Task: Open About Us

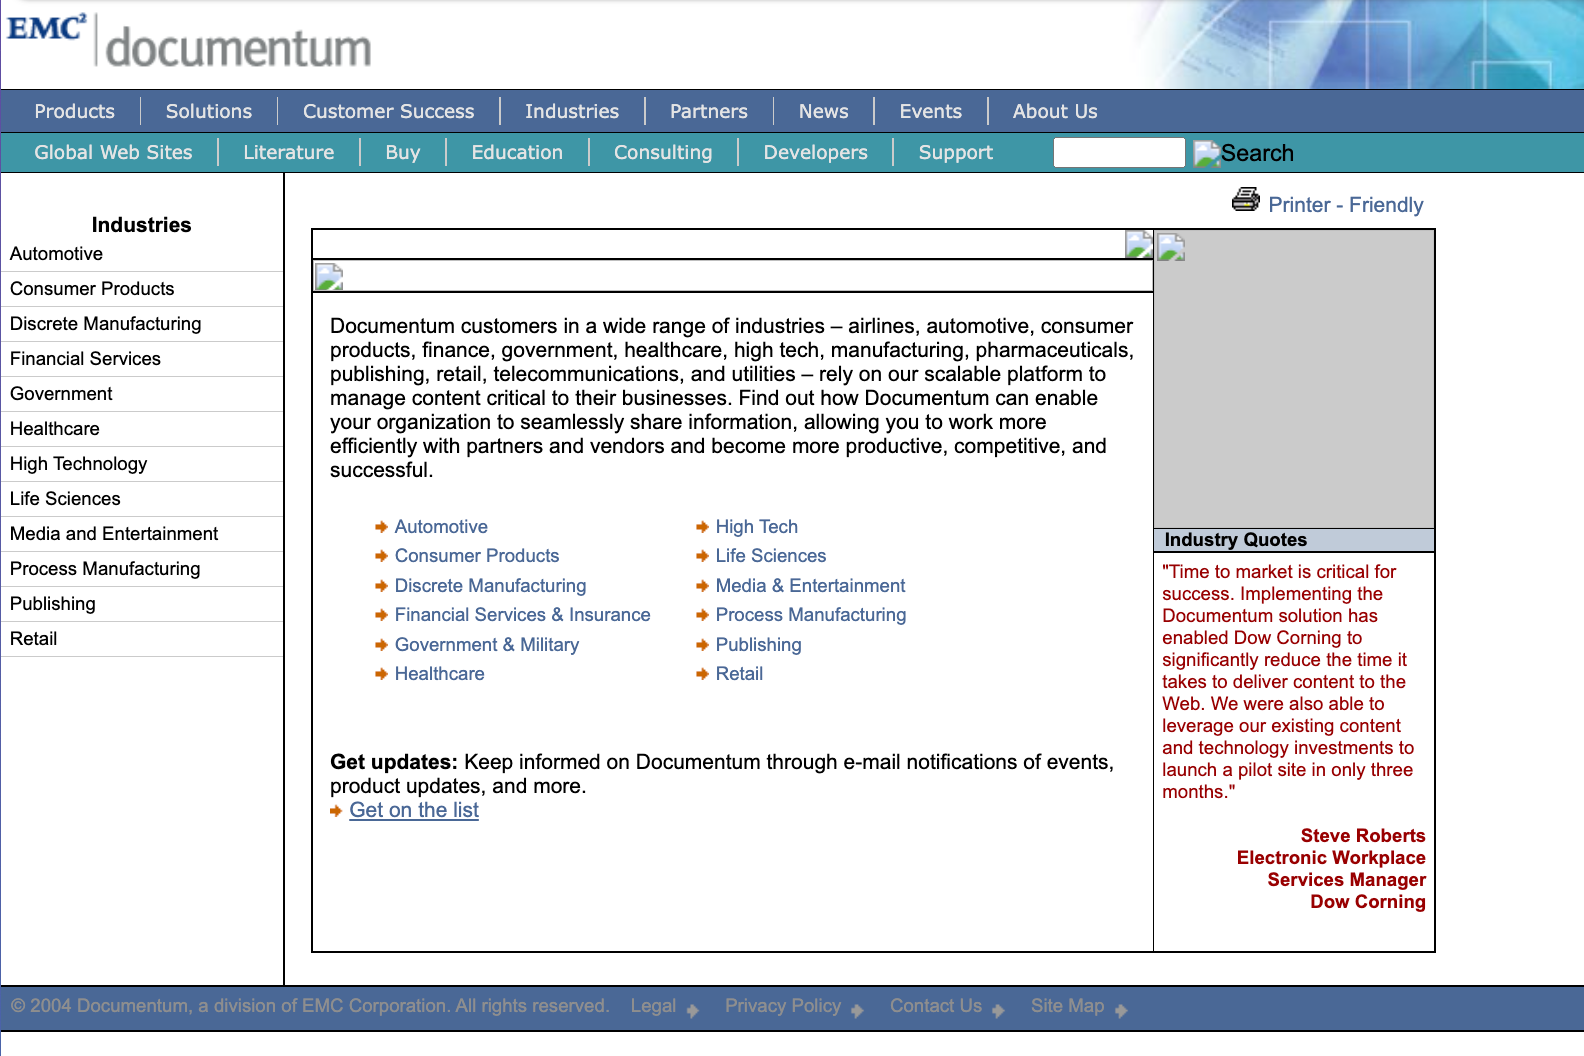Action: pos(1055,111)
